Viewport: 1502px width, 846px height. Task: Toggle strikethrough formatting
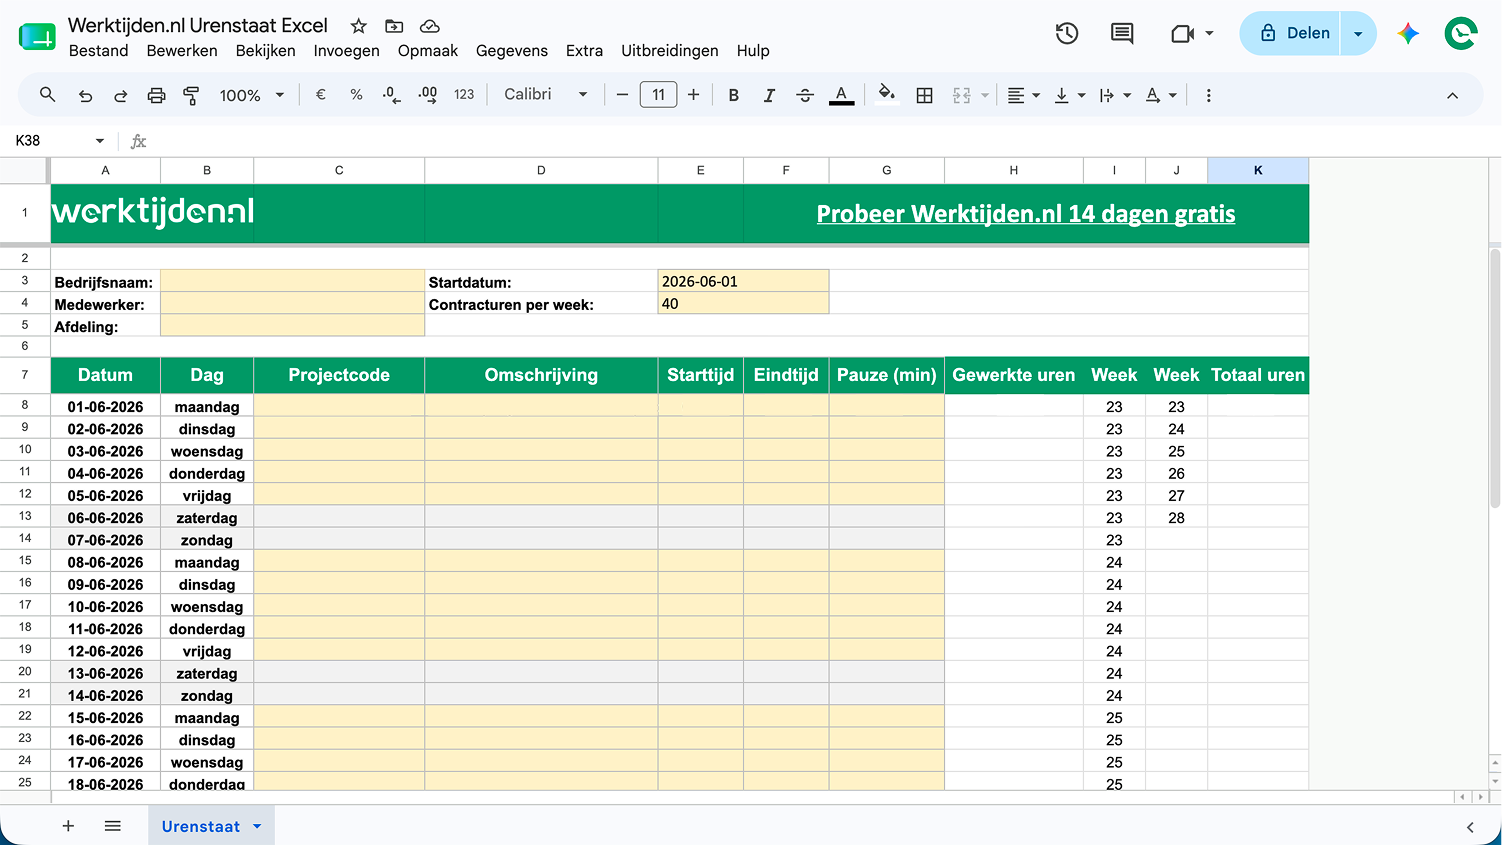pos(805,95)
